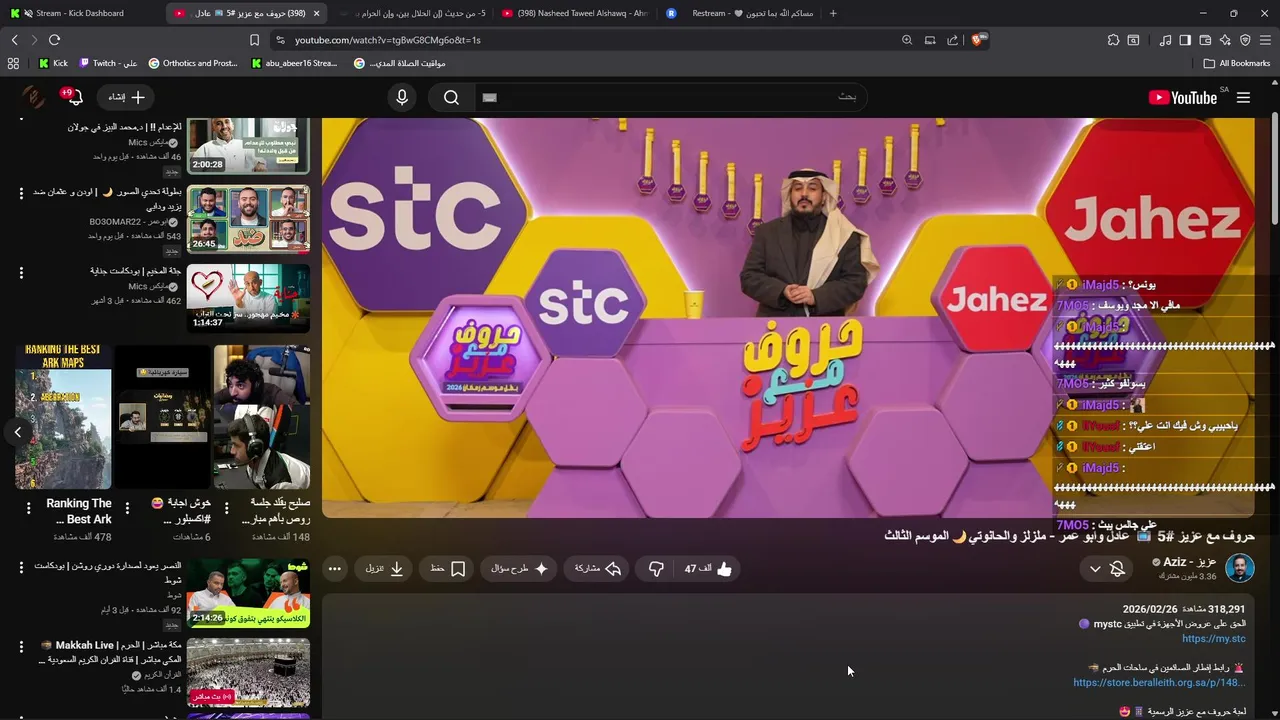Open the Ranking The Best Ark short

[63, 417]
